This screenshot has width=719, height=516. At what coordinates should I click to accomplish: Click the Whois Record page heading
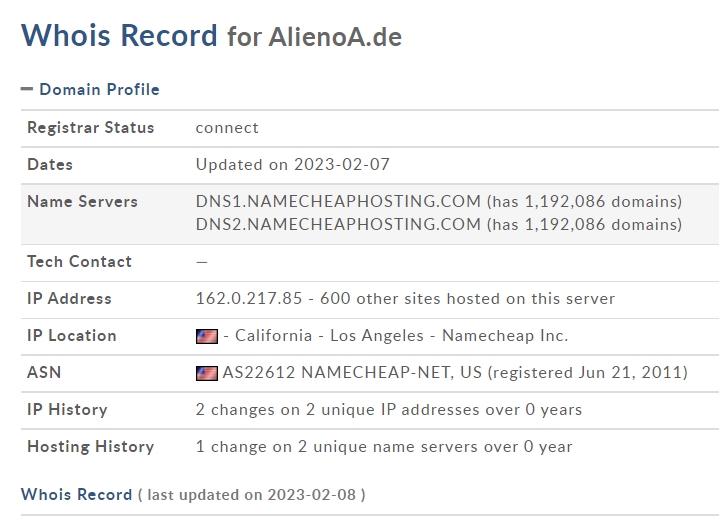click(x=119, y=35)
